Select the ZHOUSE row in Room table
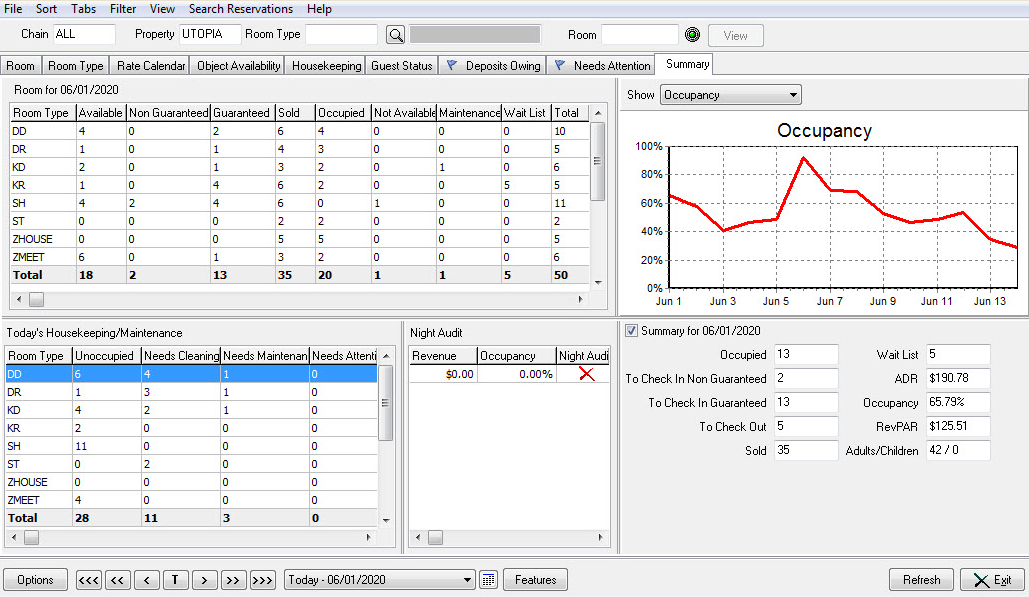The height and width of the screenshot is (597, 1029). pyautogui.click(x=299, y=239)
